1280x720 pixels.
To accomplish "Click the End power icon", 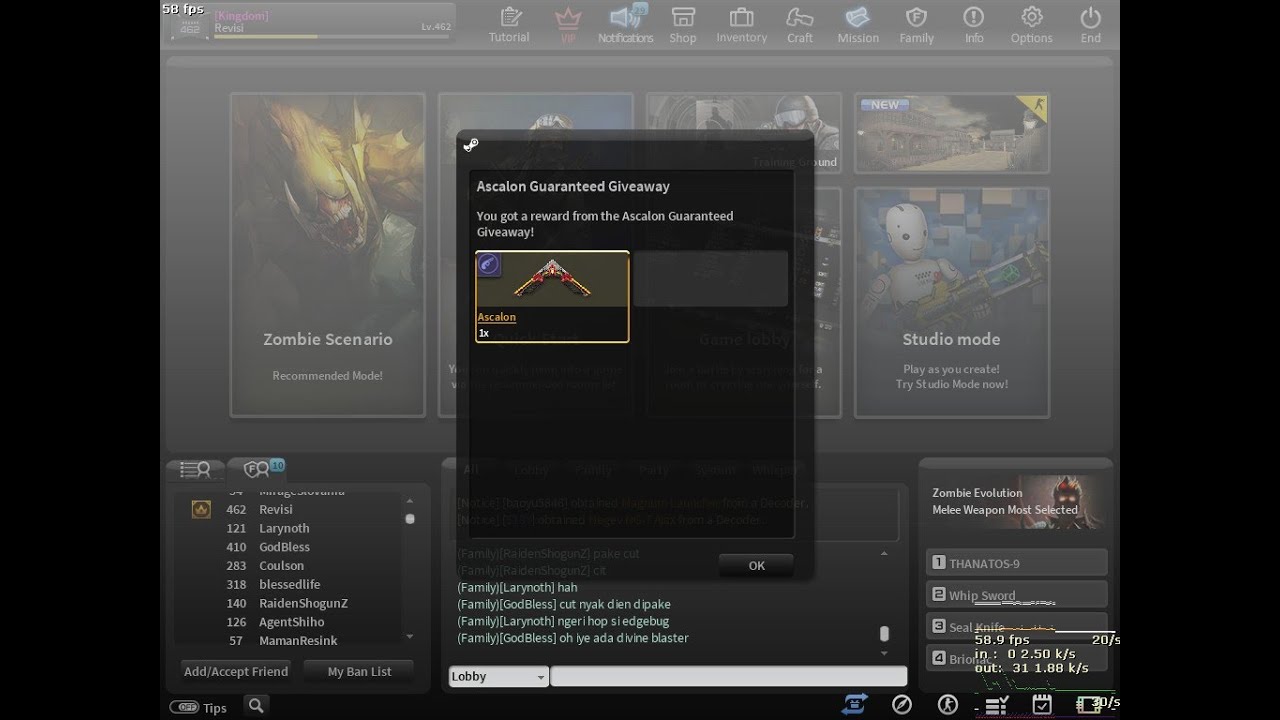I will 1090,17.
